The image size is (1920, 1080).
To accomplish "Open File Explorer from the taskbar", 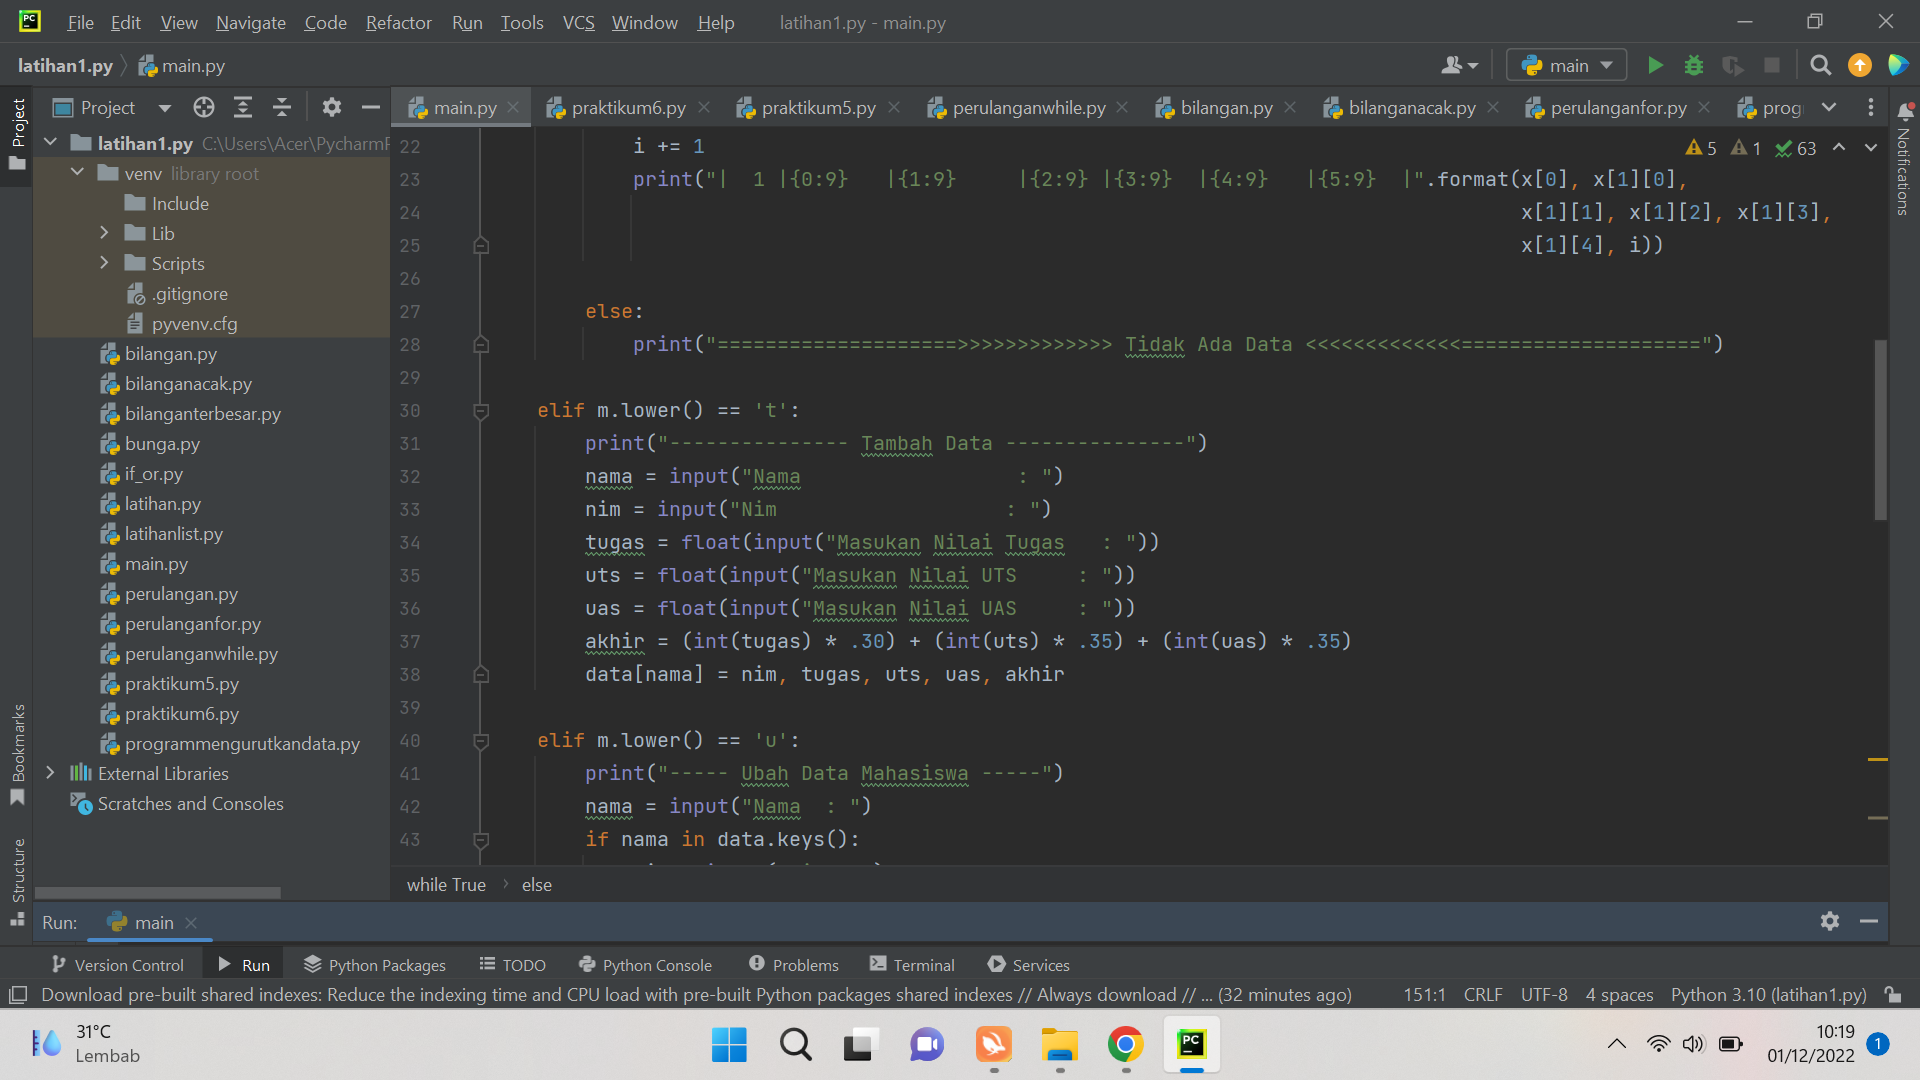I will coord(1059,1045).
